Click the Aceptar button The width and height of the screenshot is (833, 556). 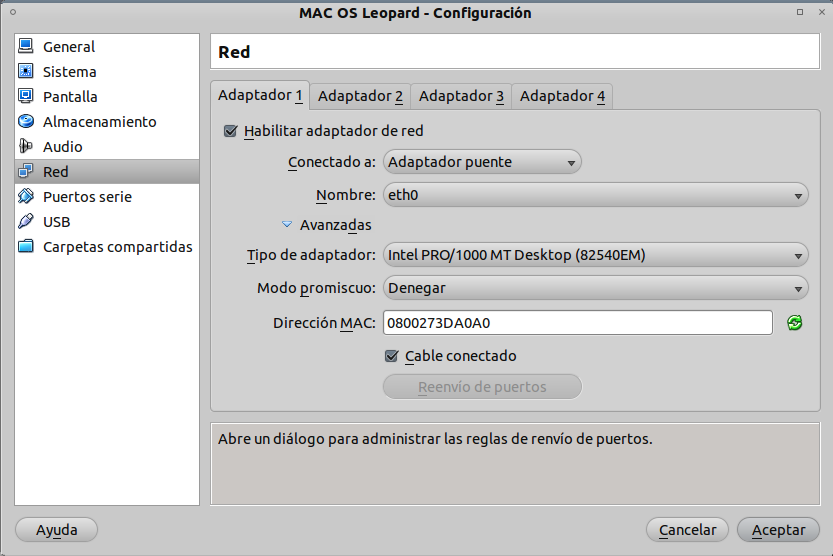tap(778, 530)
